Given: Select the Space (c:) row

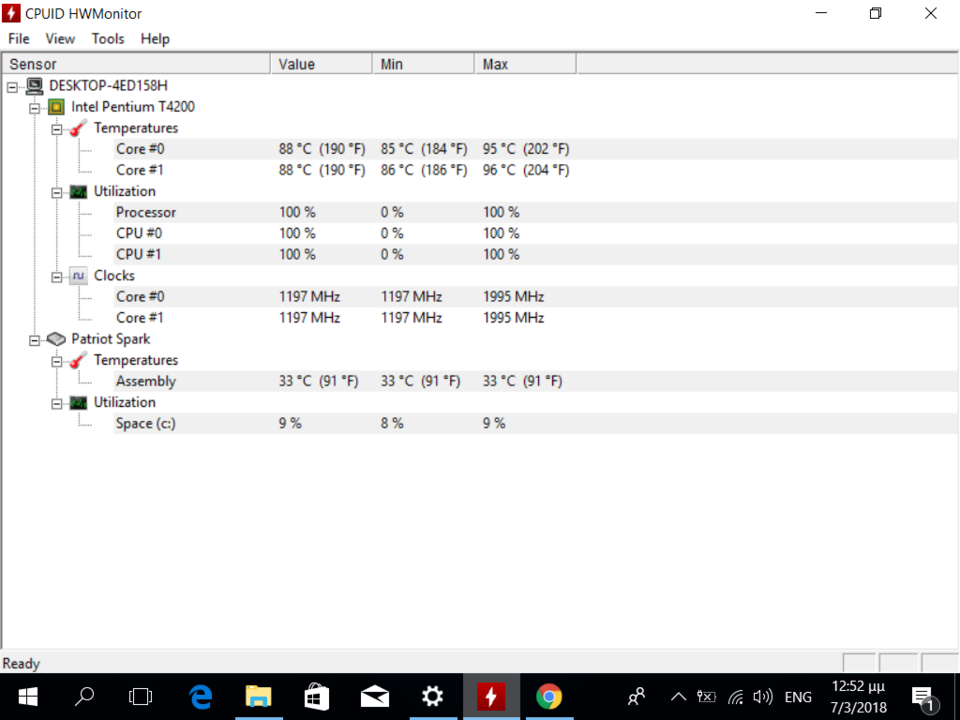Looking at the screenshot, I should (536, 424).
